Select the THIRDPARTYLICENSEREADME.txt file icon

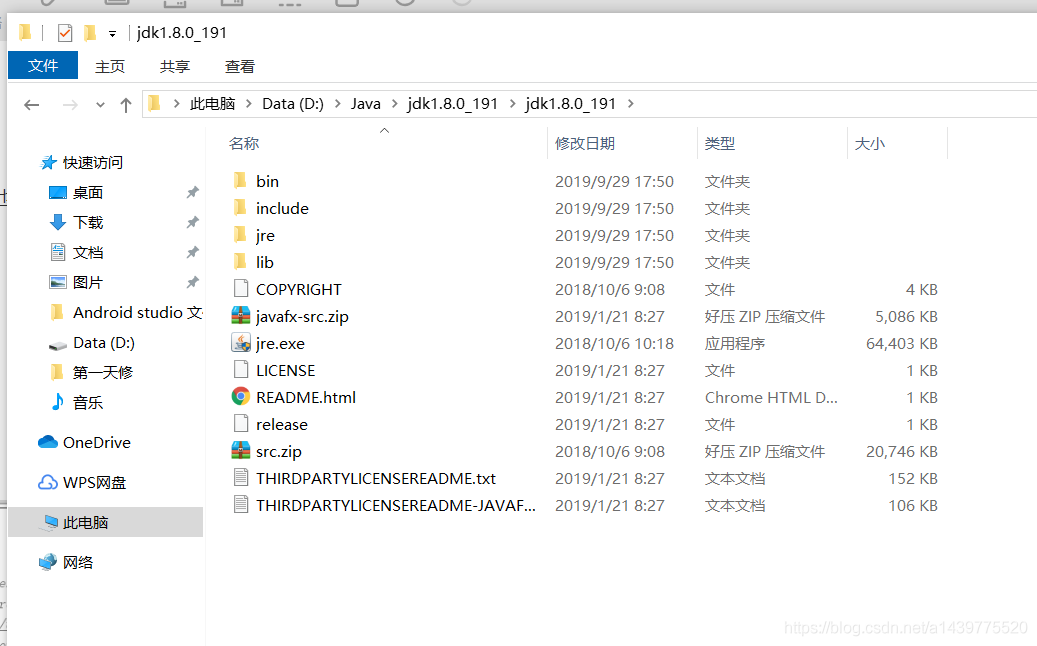[x=241, y=478]
